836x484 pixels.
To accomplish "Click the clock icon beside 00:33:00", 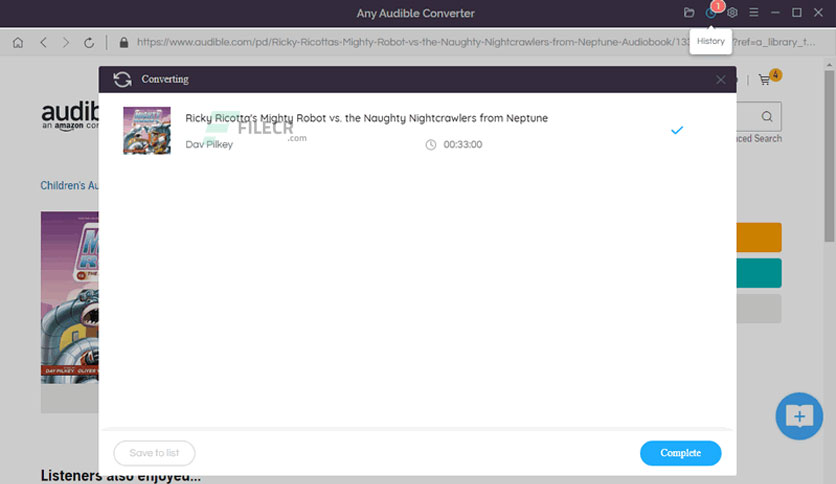I will coord(430,144).
